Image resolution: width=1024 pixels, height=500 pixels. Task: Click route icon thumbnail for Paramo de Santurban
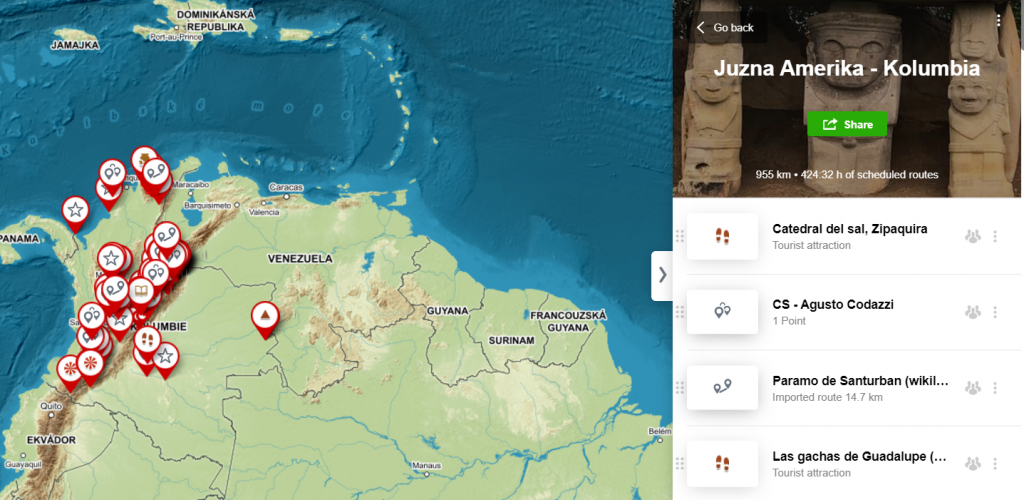coord(722,388)
